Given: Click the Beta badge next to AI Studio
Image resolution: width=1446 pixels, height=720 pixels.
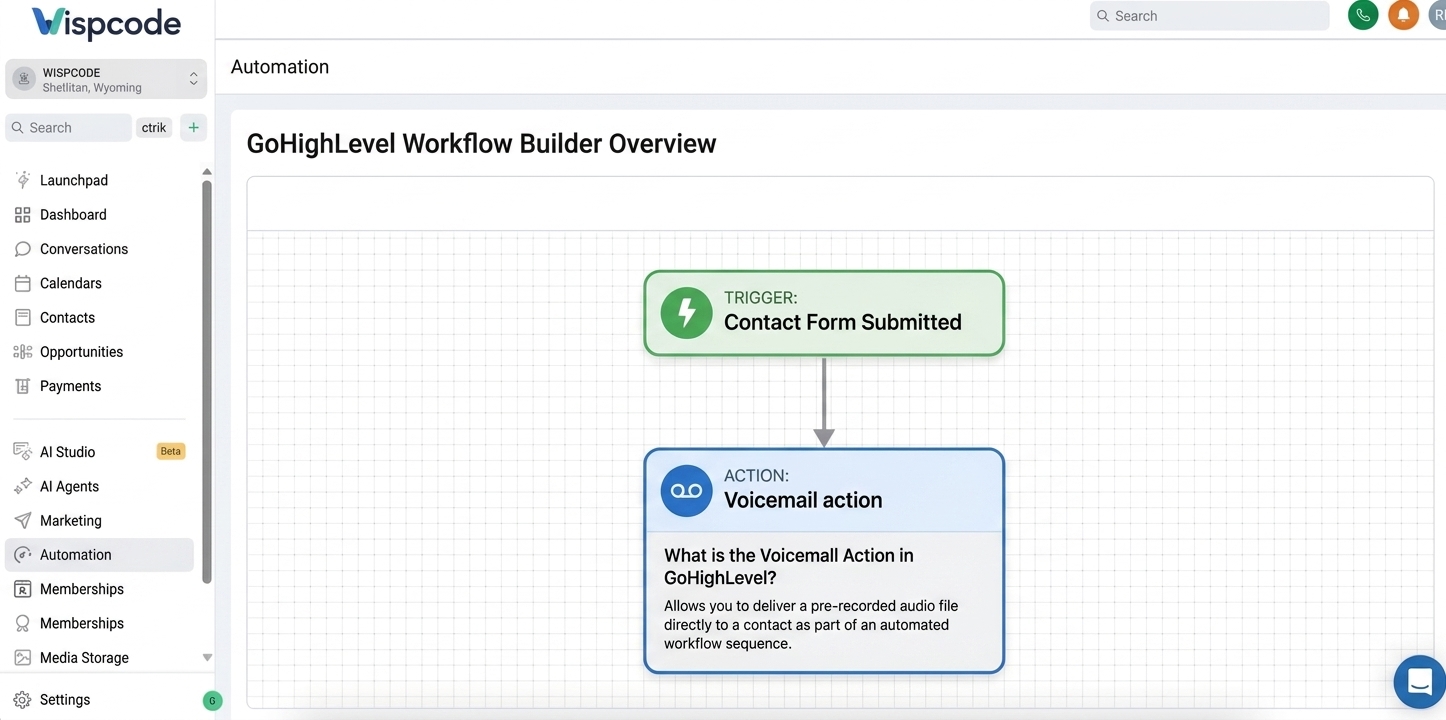Looking at the screenshot, I should coord(171,451).
